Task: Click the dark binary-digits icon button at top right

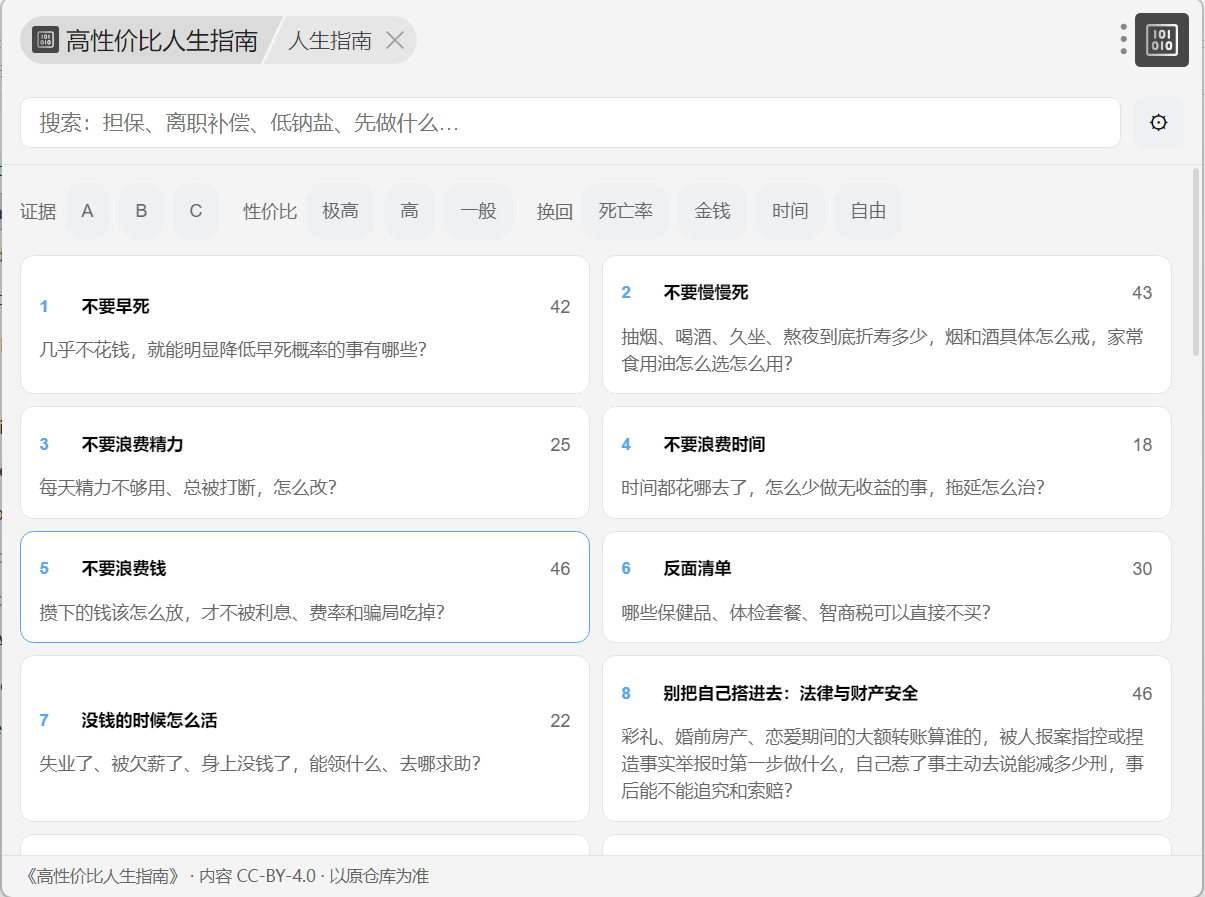Action: click(1161, 40)
